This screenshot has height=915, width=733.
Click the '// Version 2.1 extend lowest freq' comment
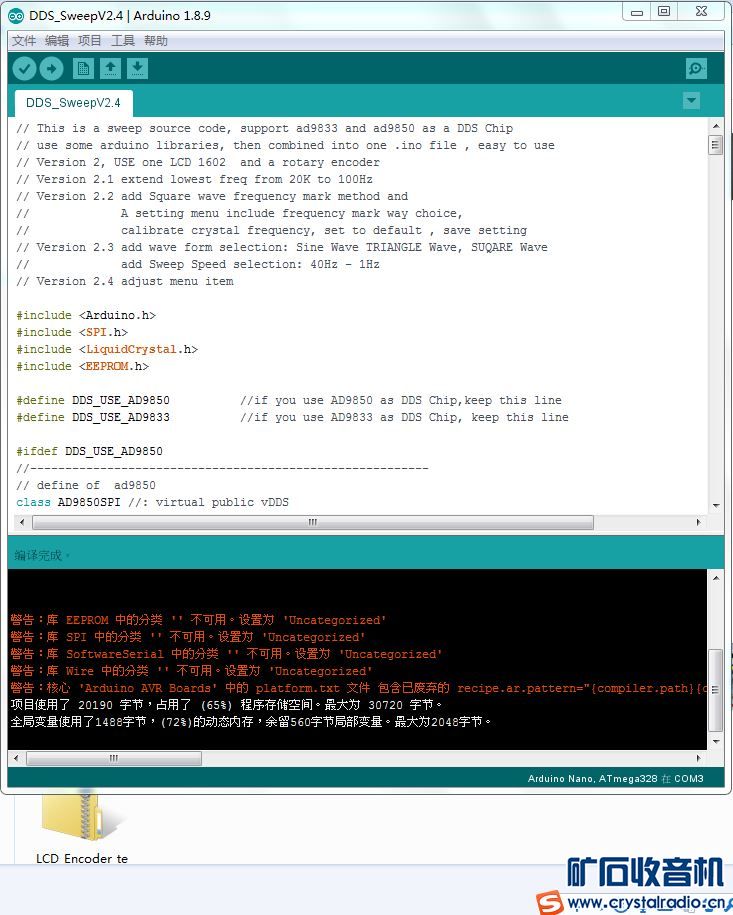(194, 179)
